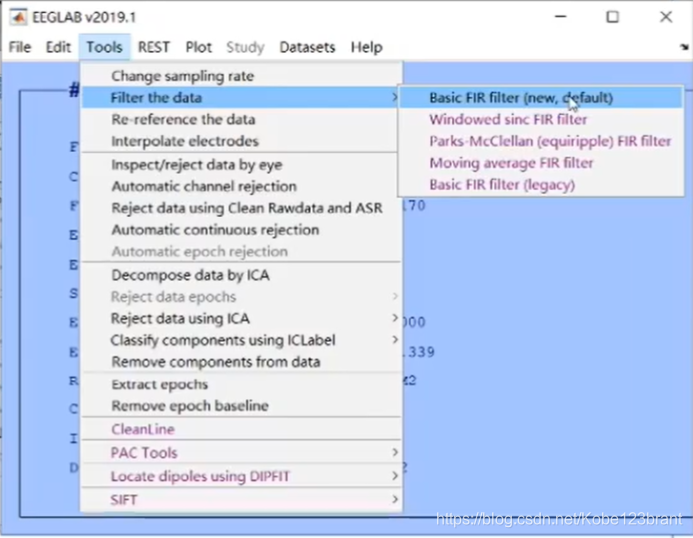Open the Help menu
The width and height of the screenshot is (693, 538).
point(366,47)
